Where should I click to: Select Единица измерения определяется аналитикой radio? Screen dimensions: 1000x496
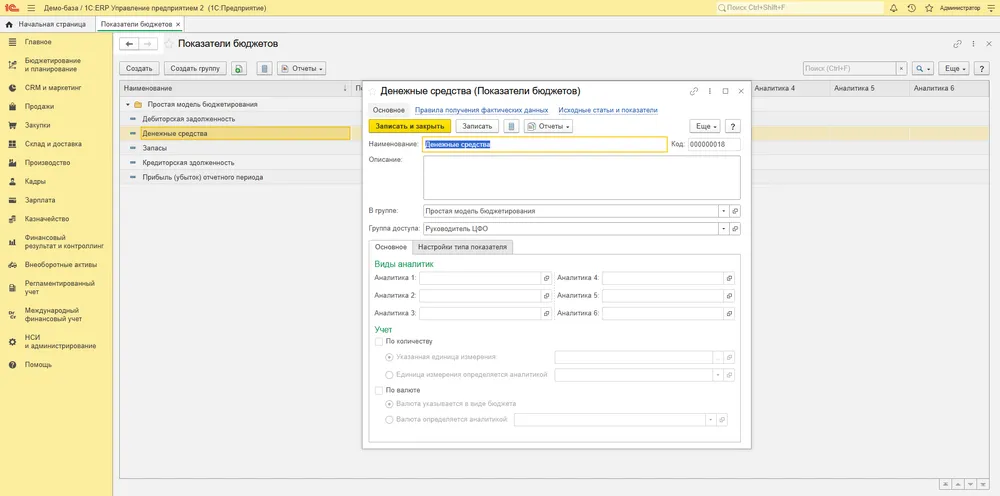(x=390, y=375)
